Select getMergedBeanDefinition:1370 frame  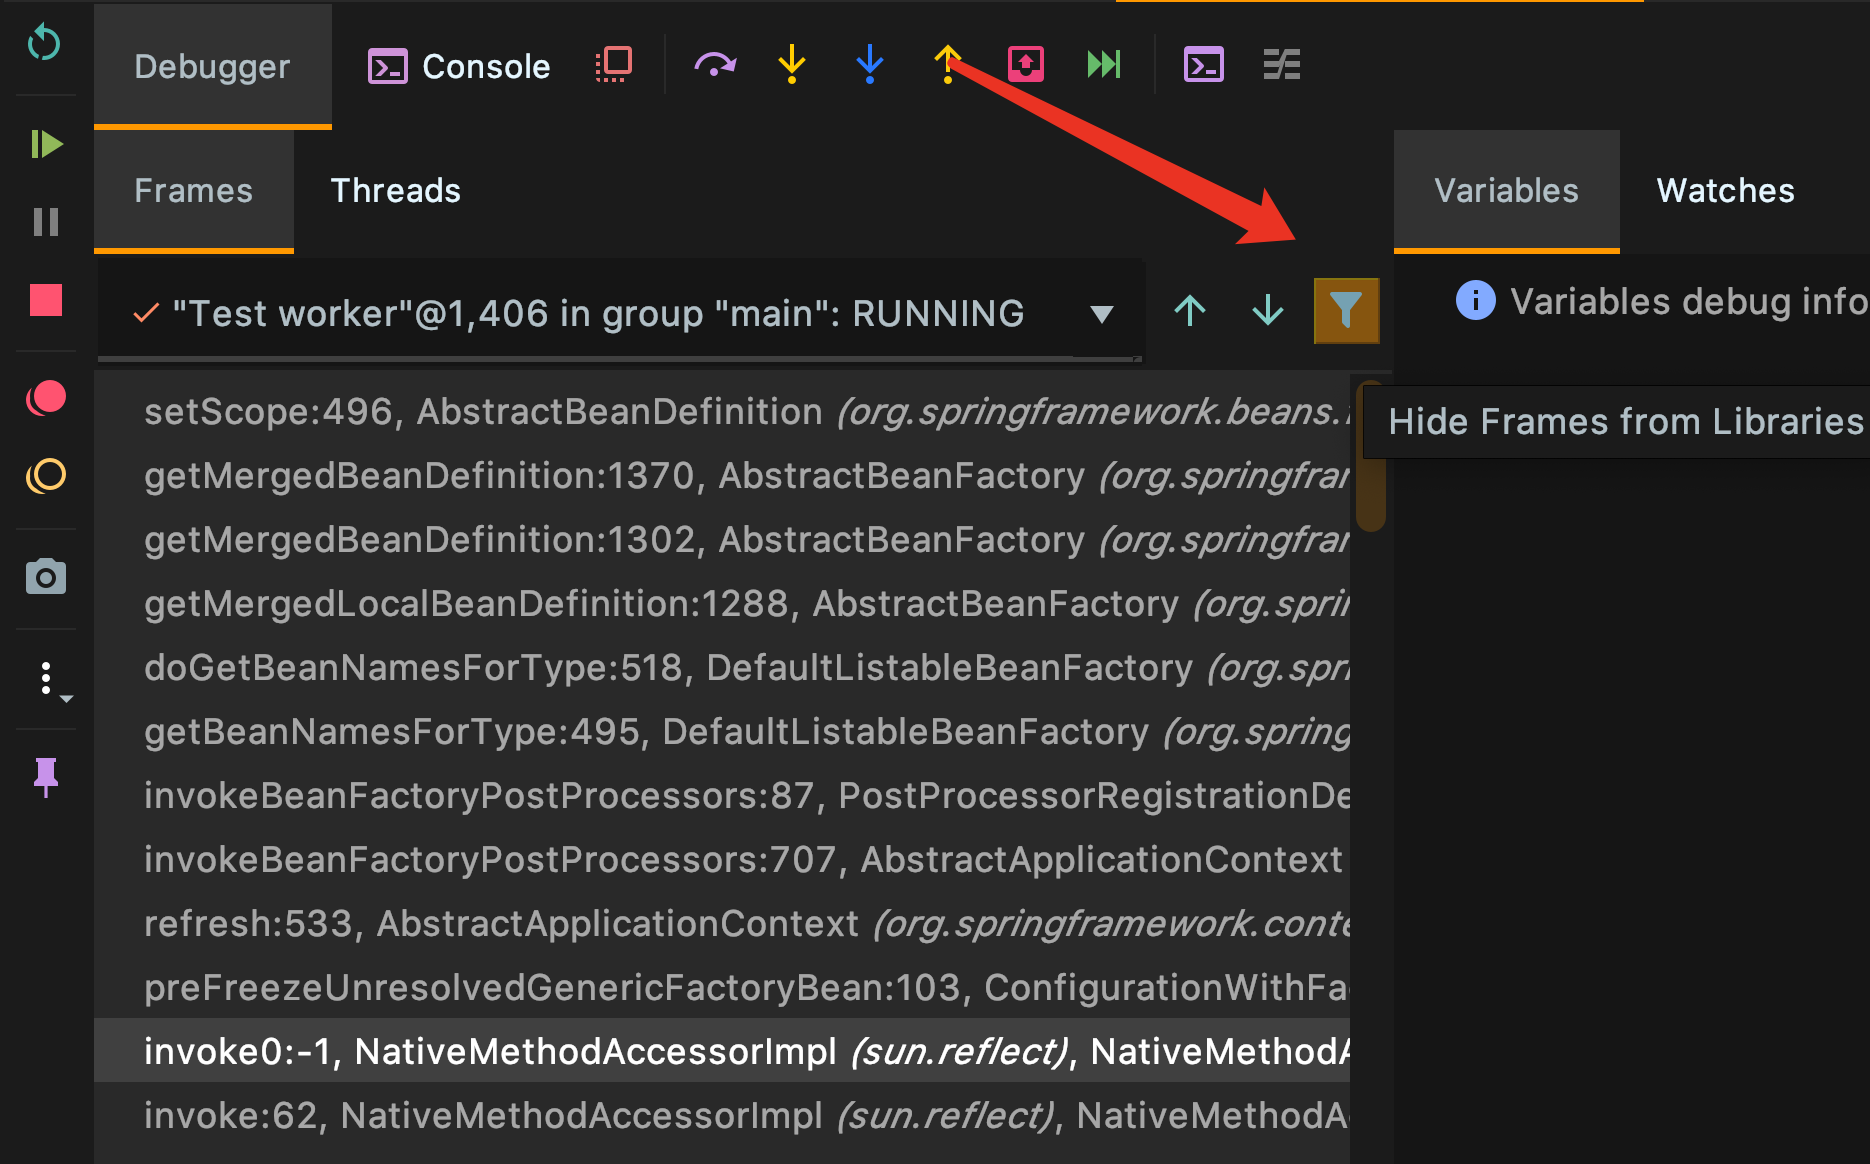point(722,476)
